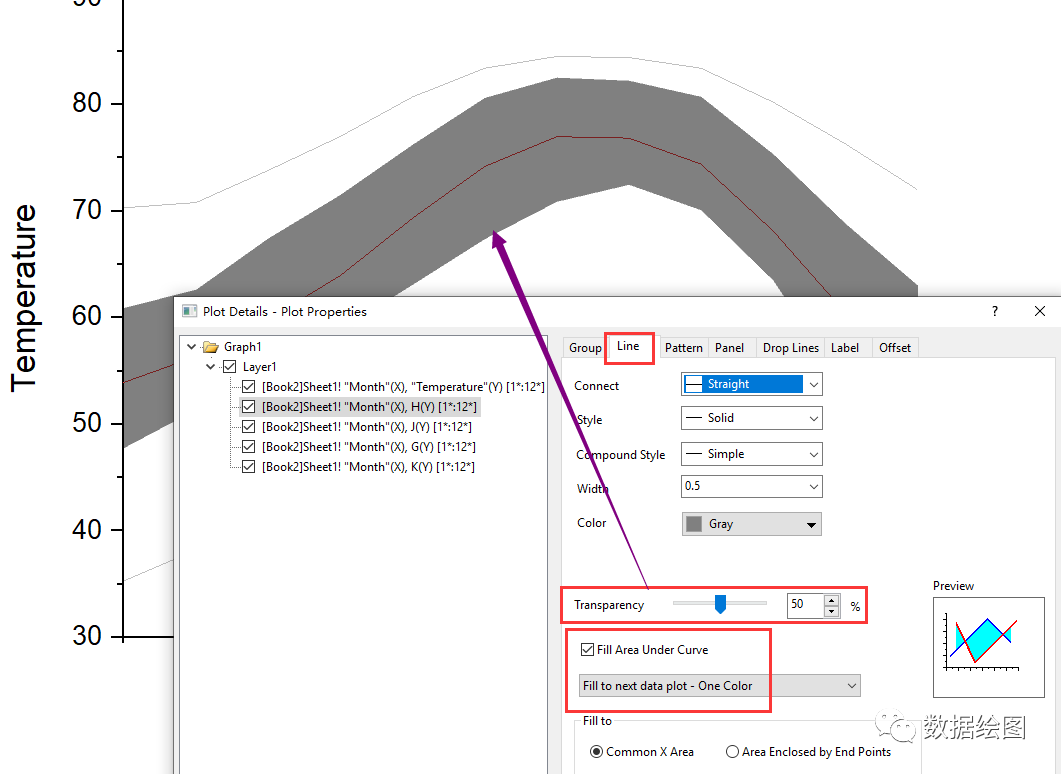Open the Style dropdown showing Solid
The height and width of the screenshot is (774, 1061).
[x=751, y=418]
